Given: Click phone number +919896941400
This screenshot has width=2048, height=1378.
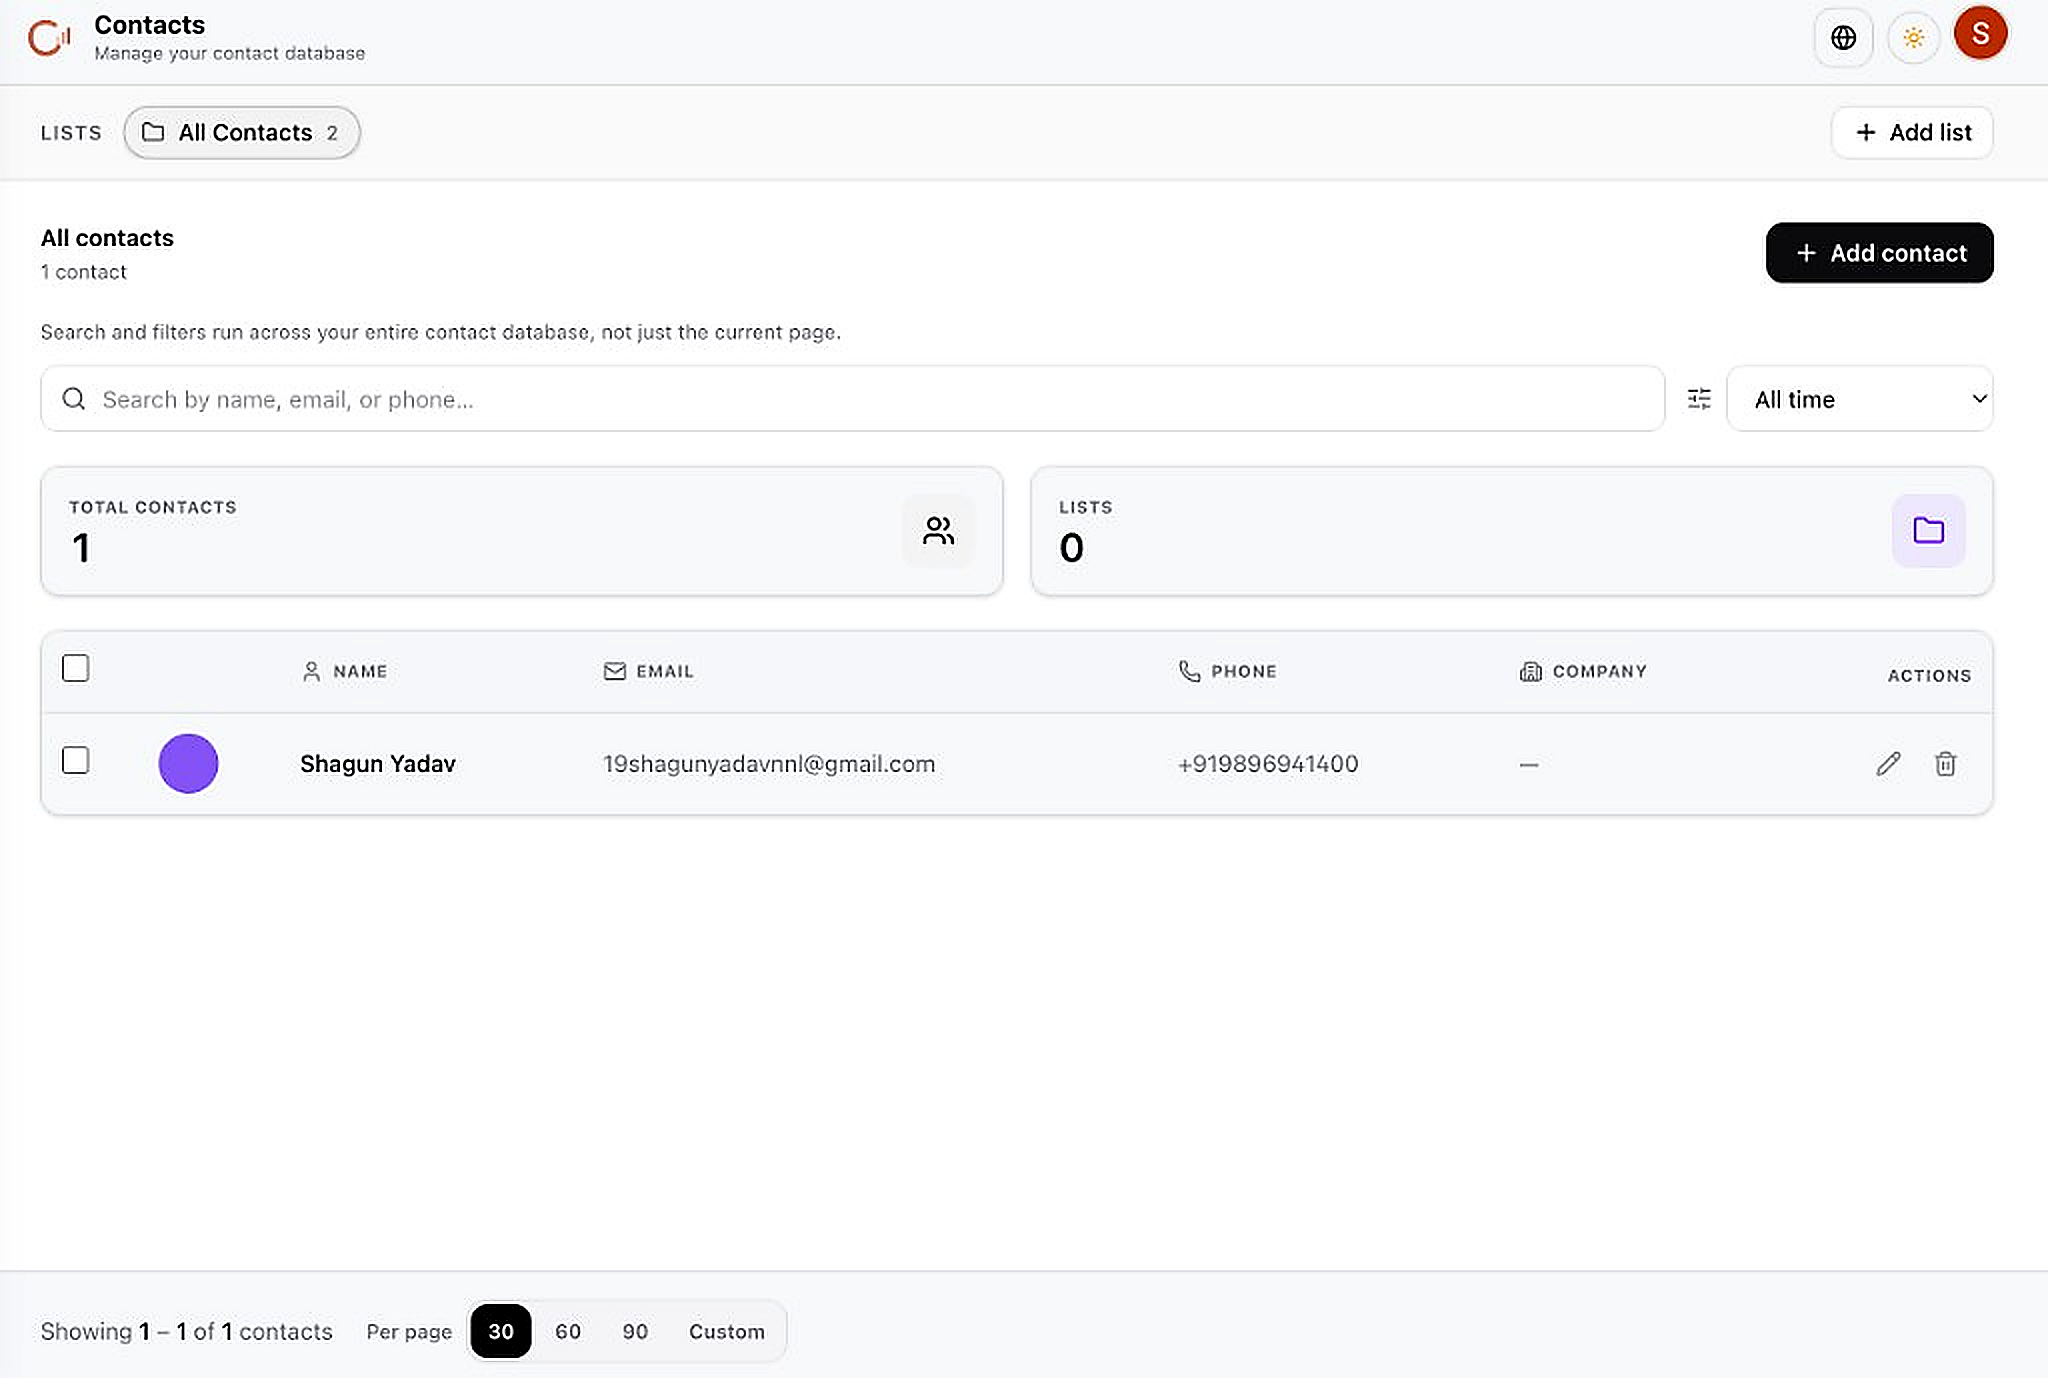Looking at the screenshot, I should 1267,764.
